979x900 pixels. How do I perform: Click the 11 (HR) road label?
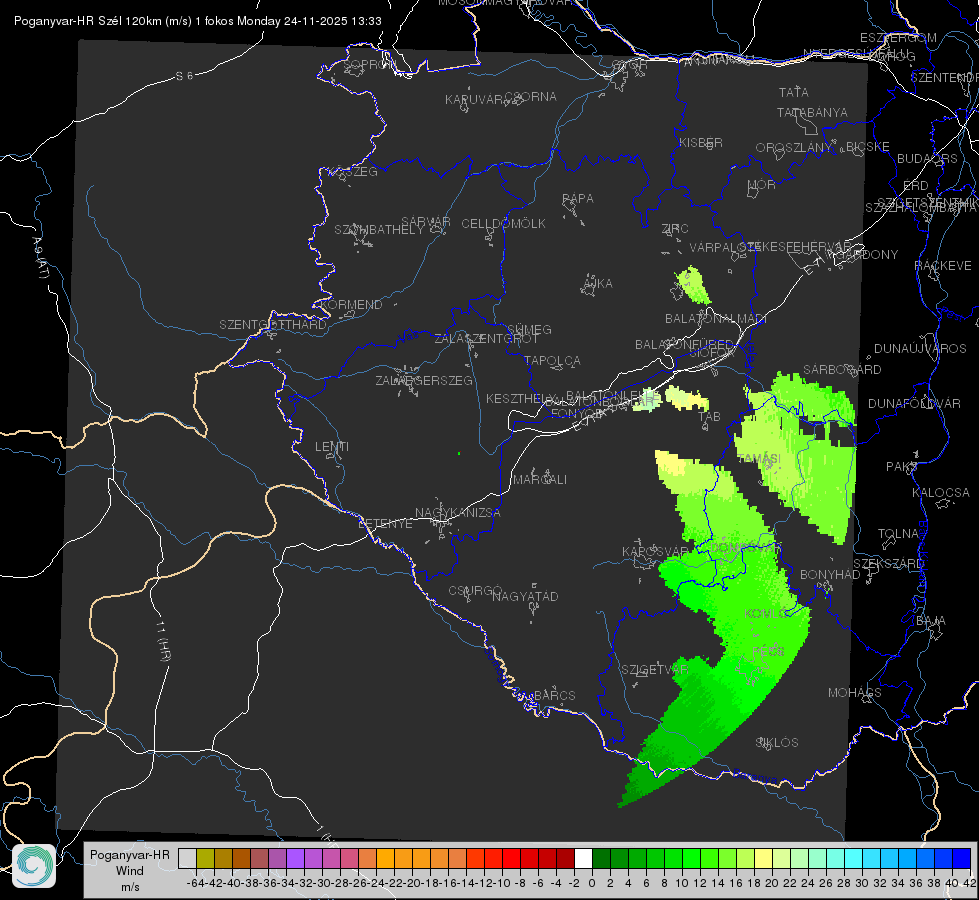tap(162, 641)
